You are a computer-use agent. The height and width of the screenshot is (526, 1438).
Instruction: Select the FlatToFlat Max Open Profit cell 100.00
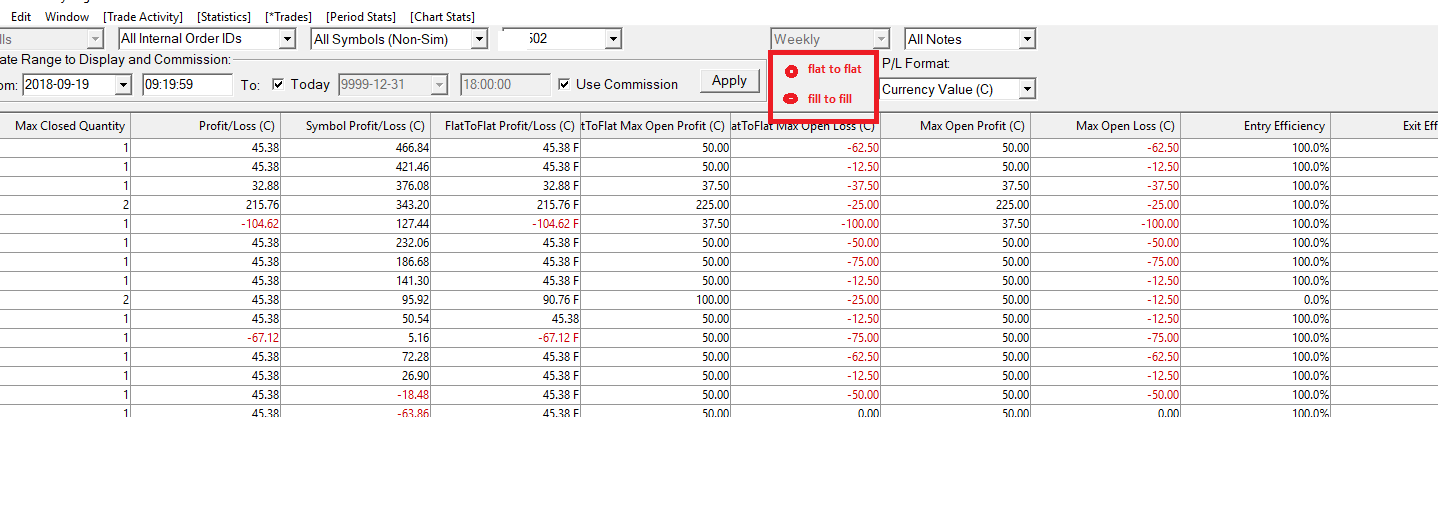tap(655, 300)
